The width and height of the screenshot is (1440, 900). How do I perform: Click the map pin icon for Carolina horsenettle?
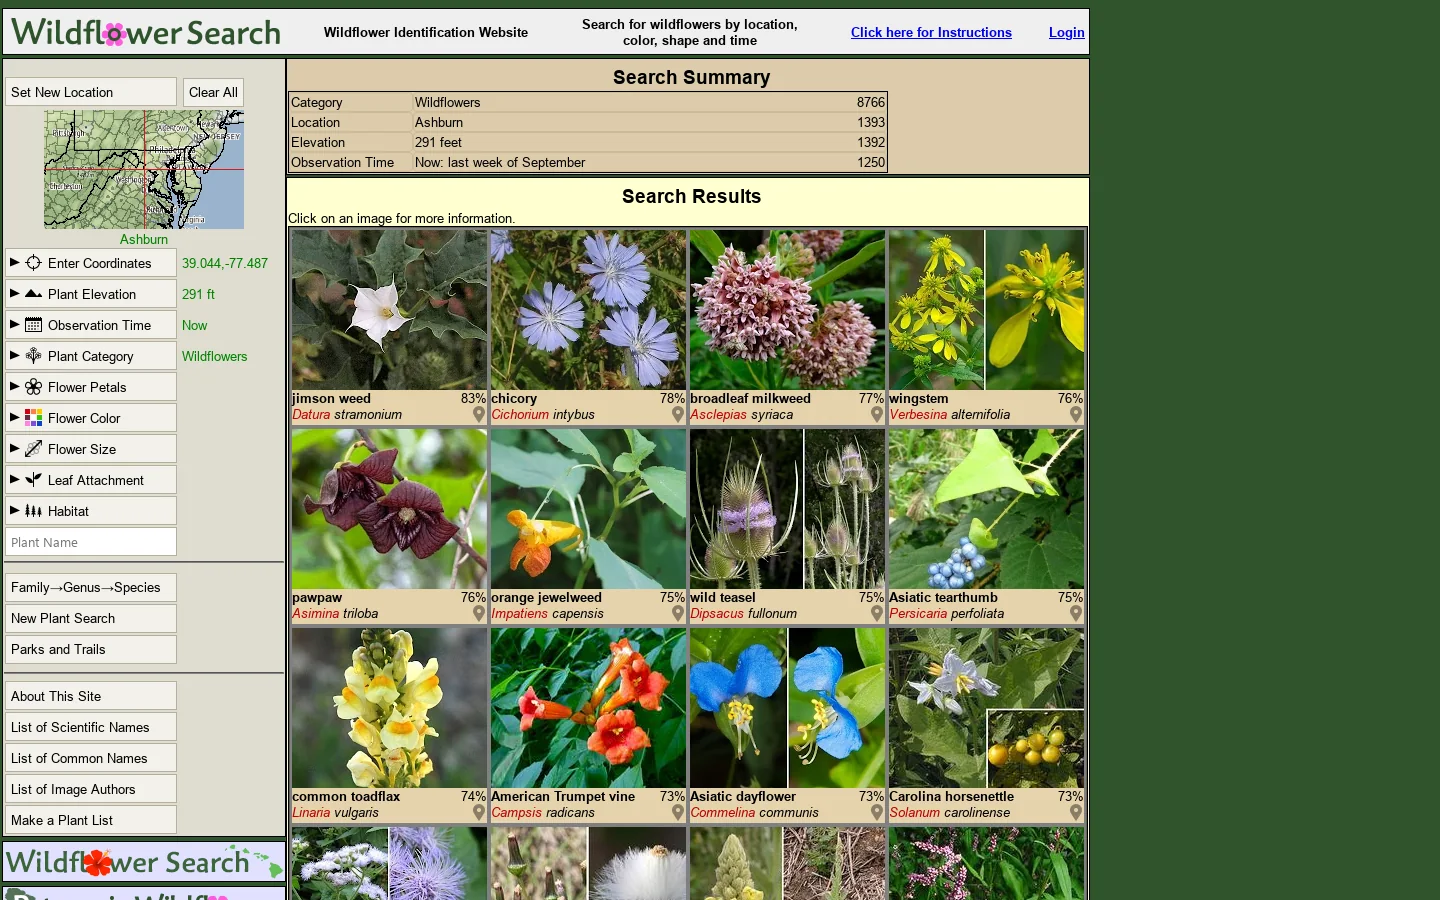point(1076,812)
